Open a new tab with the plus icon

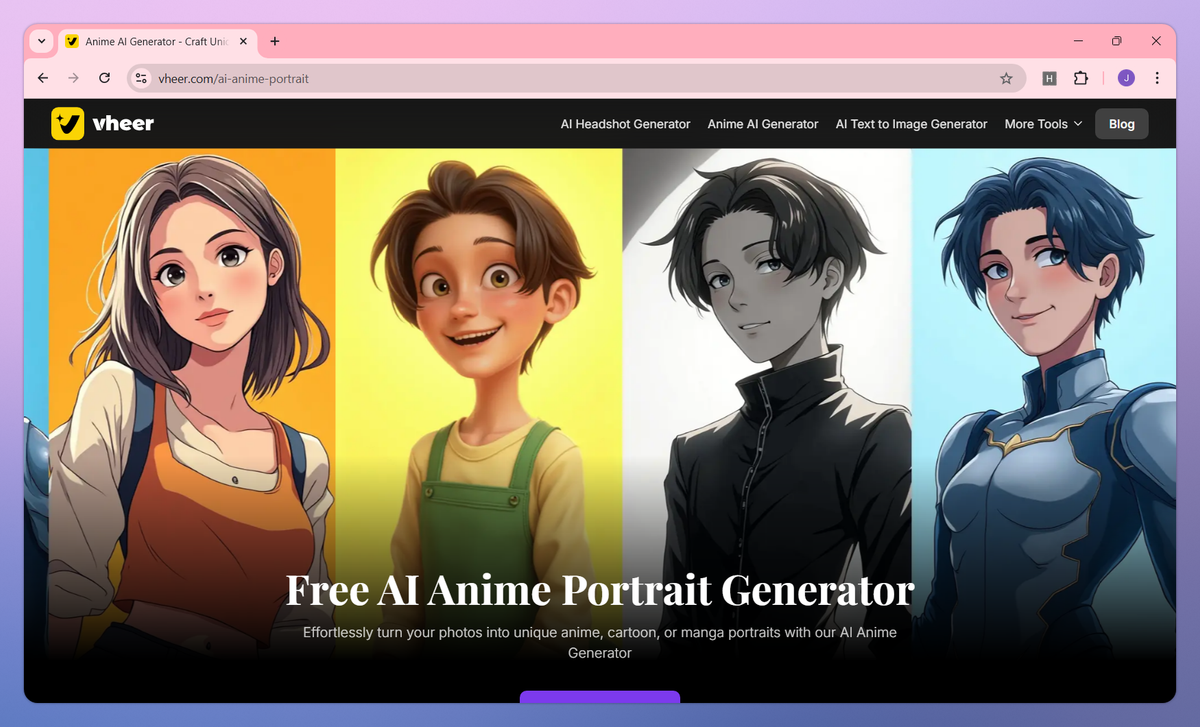coord(275,41)
